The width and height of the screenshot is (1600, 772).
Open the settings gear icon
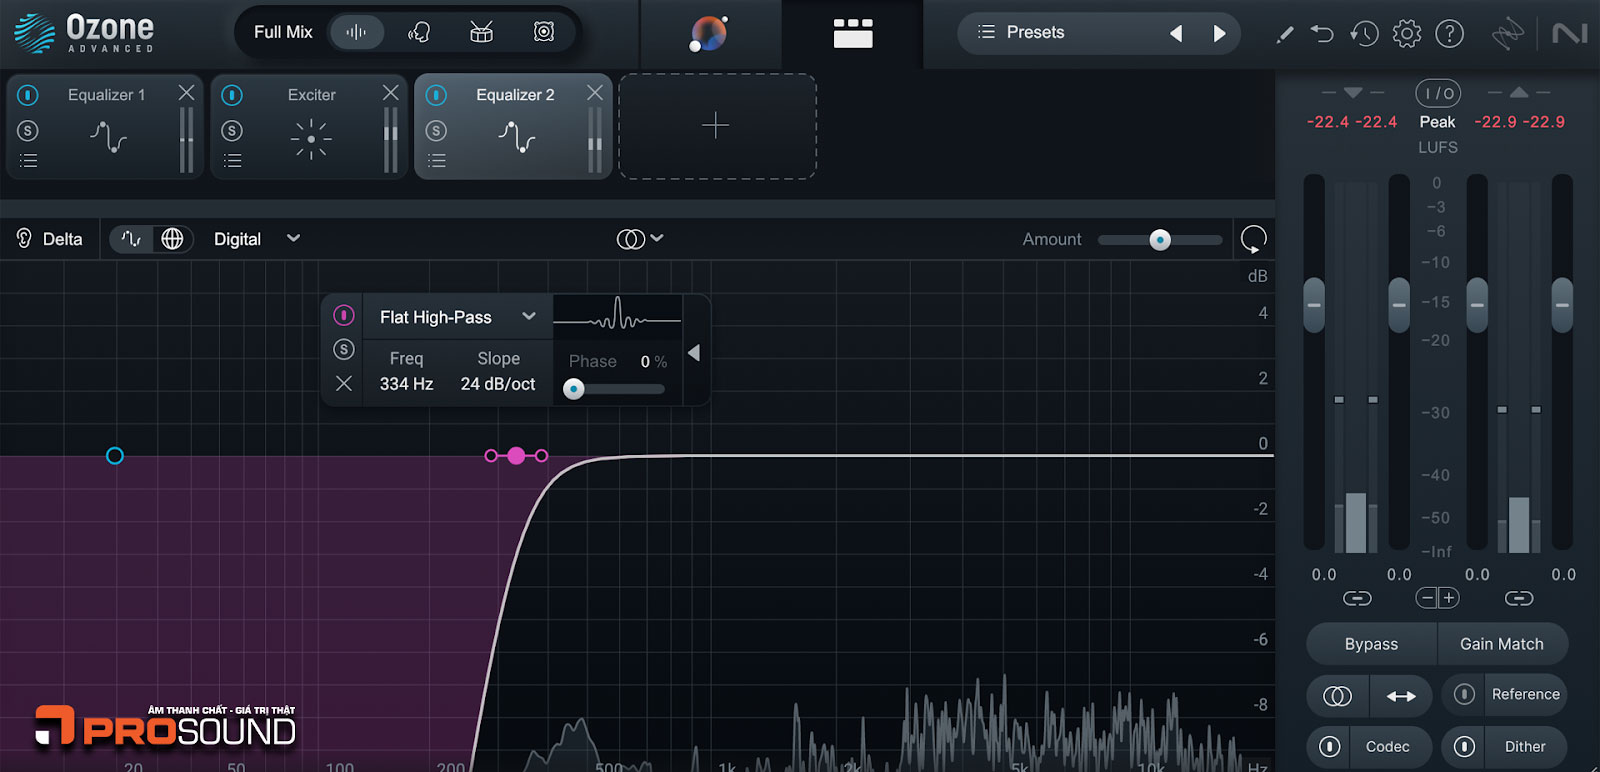[1406, 33]
